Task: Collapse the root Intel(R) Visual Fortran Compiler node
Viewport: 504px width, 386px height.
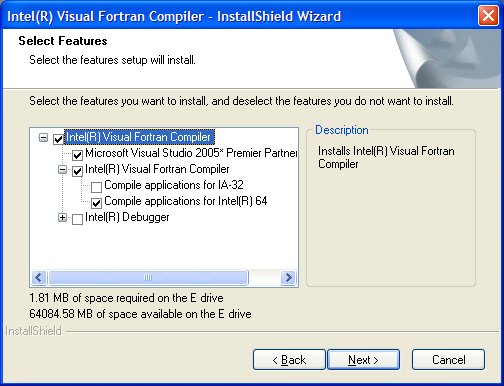Action: pos(43,137)
